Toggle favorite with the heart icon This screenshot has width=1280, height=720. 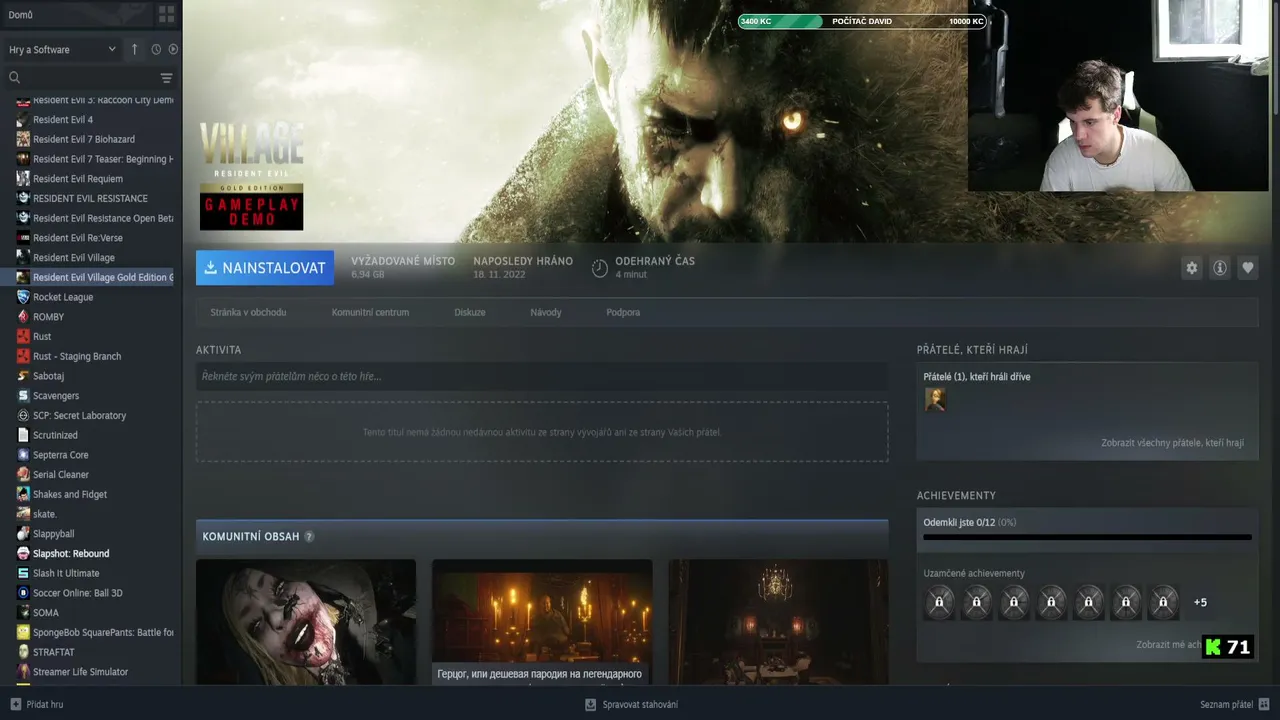click(x=1247, y=268)
